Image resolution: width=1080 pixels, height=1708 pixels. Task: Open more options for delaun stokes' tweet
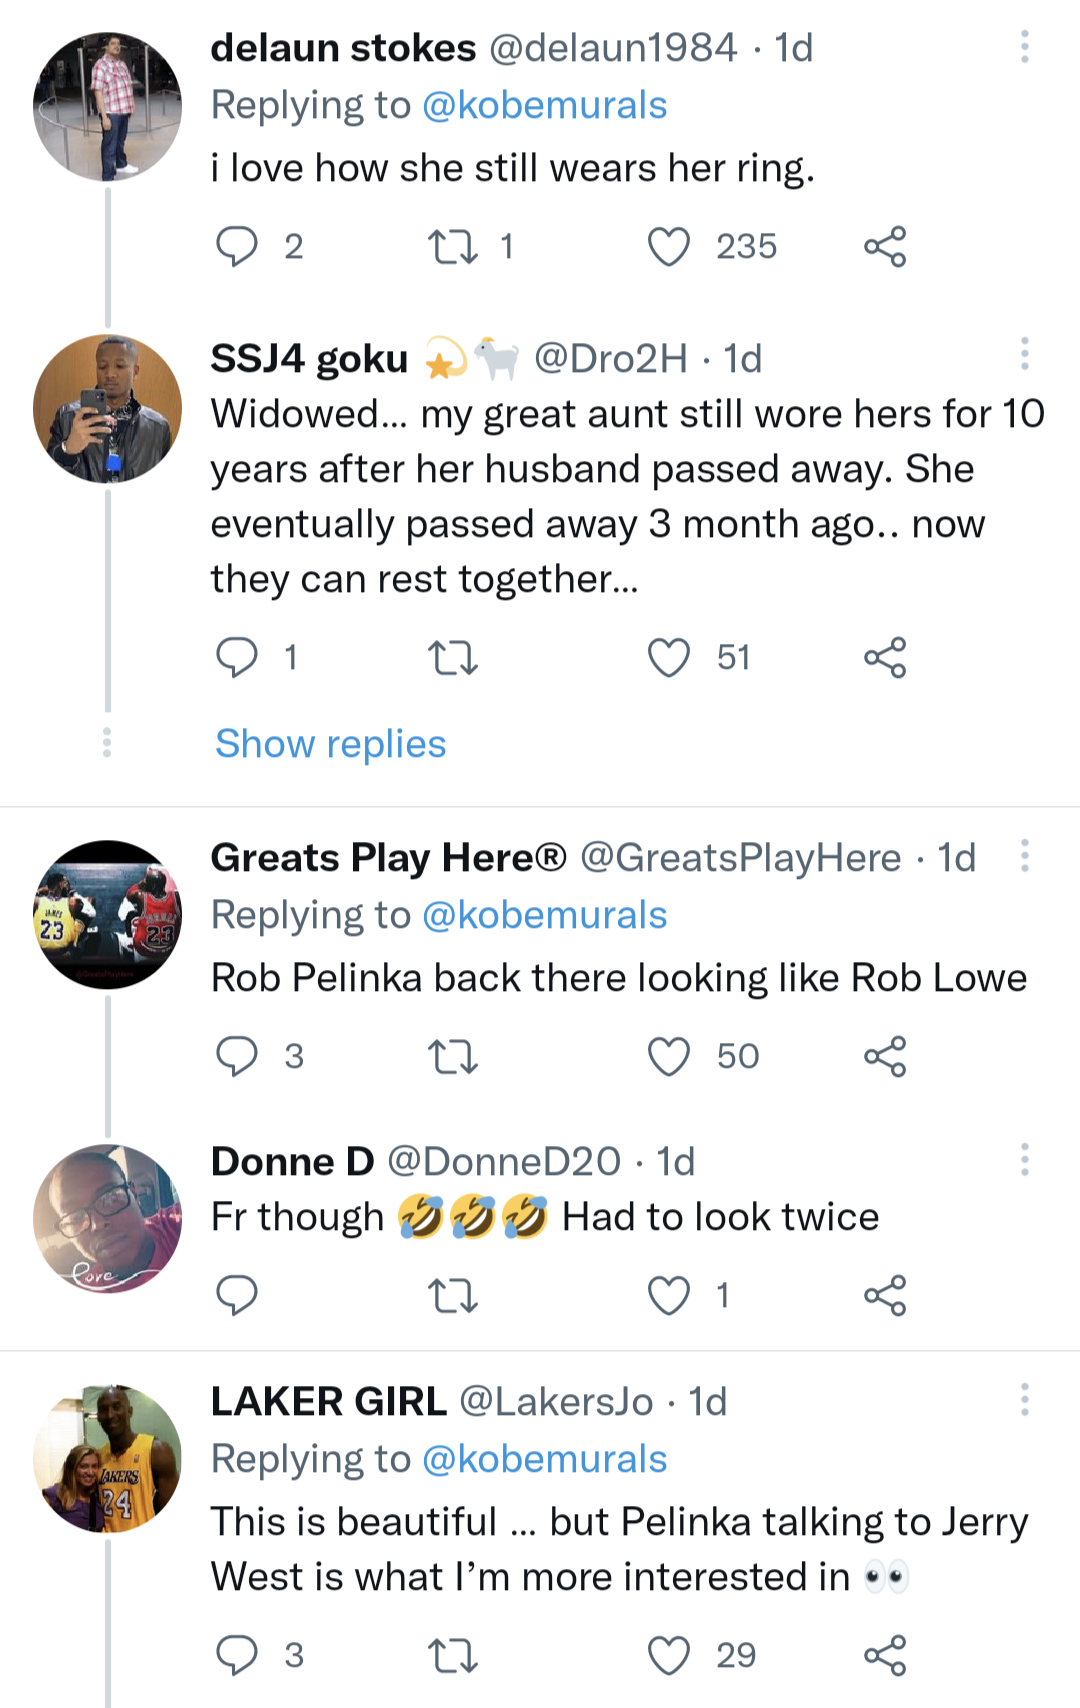coord(1024,47)
